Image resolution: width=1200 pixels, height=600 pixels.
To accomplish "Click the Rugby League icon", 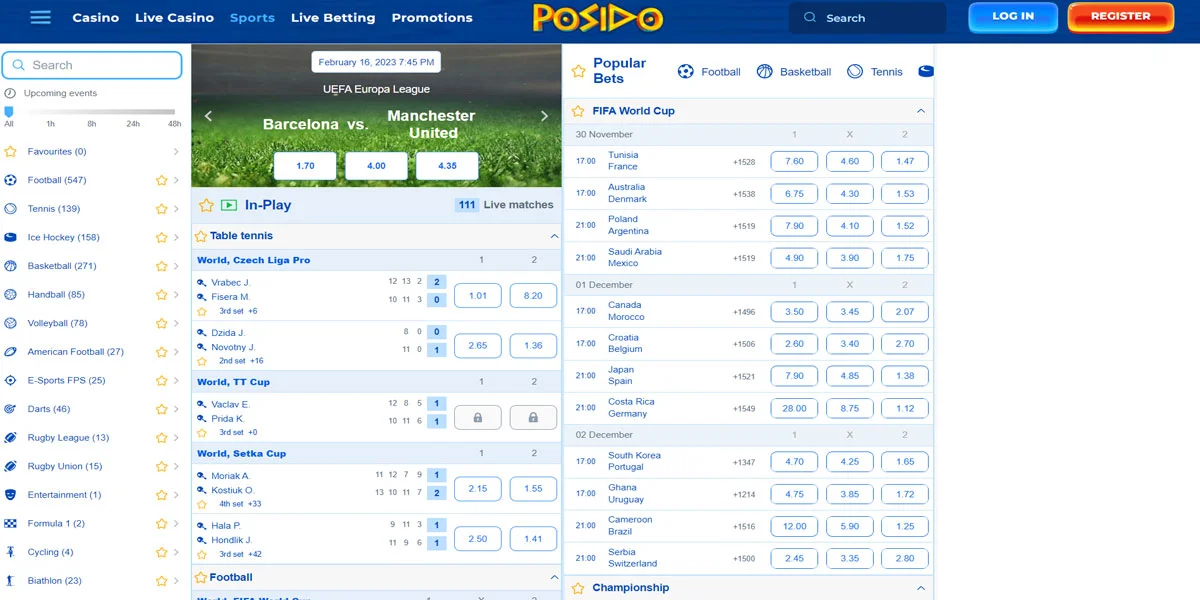I will [10, 438].
